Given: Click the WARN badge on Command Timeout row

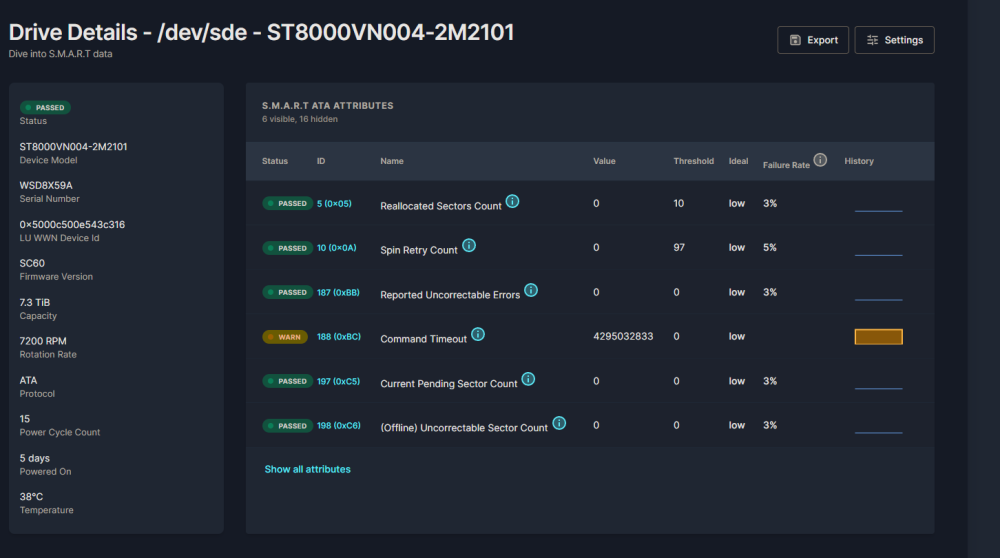Looking at the screenshot, I should (x=285, y=337).
